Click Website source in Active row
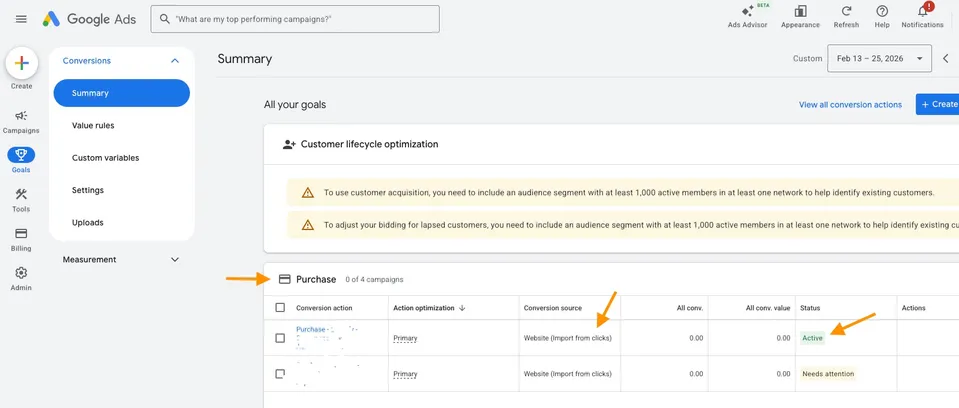 pos(568,338)
